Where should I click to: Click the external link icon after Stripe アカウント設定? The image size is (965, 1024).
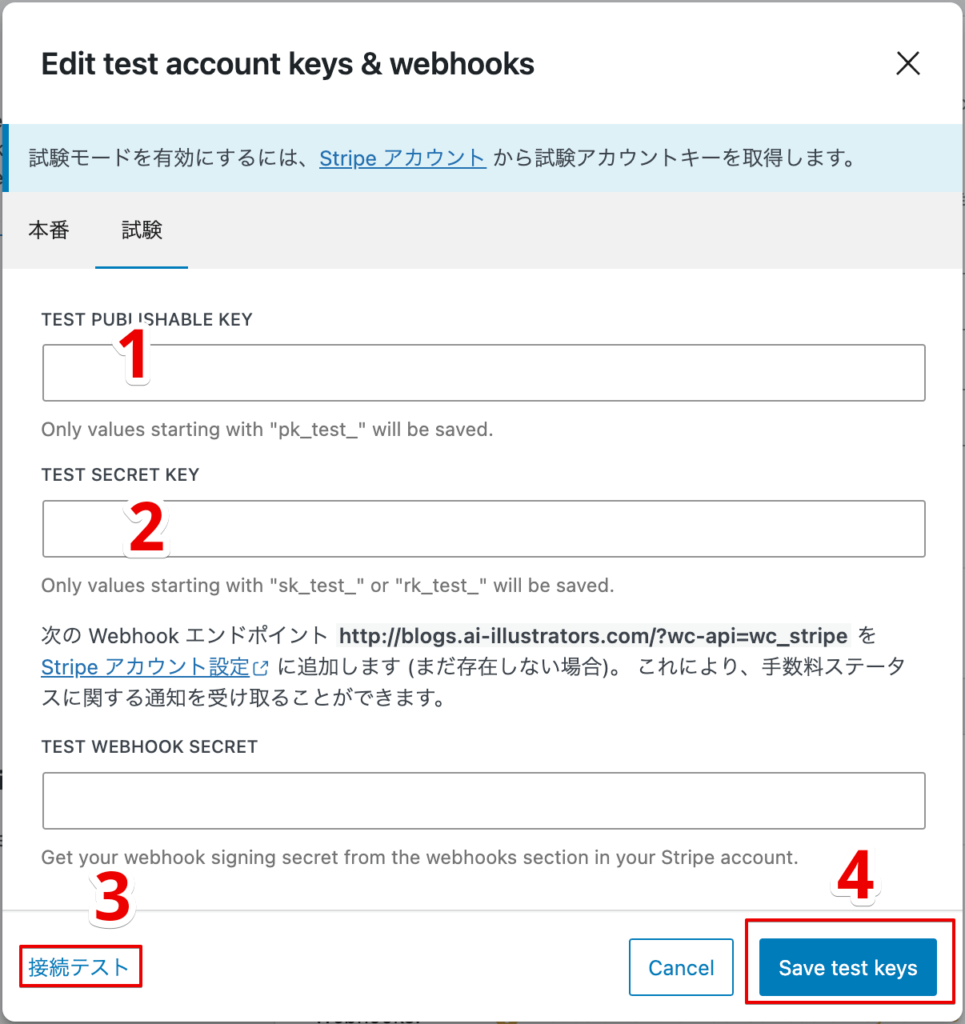261,667
